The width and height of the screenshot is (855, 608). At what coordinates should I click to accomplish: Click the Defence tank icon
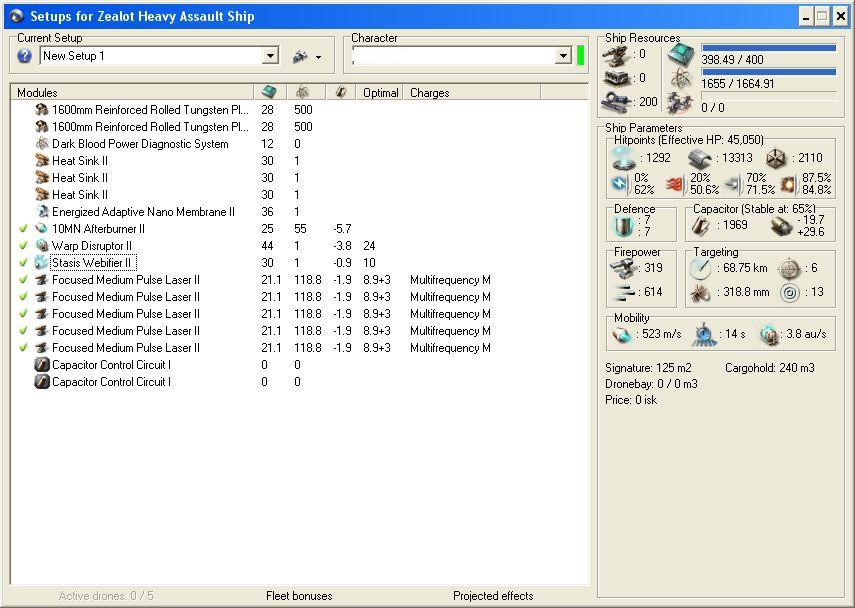point(623,226)
